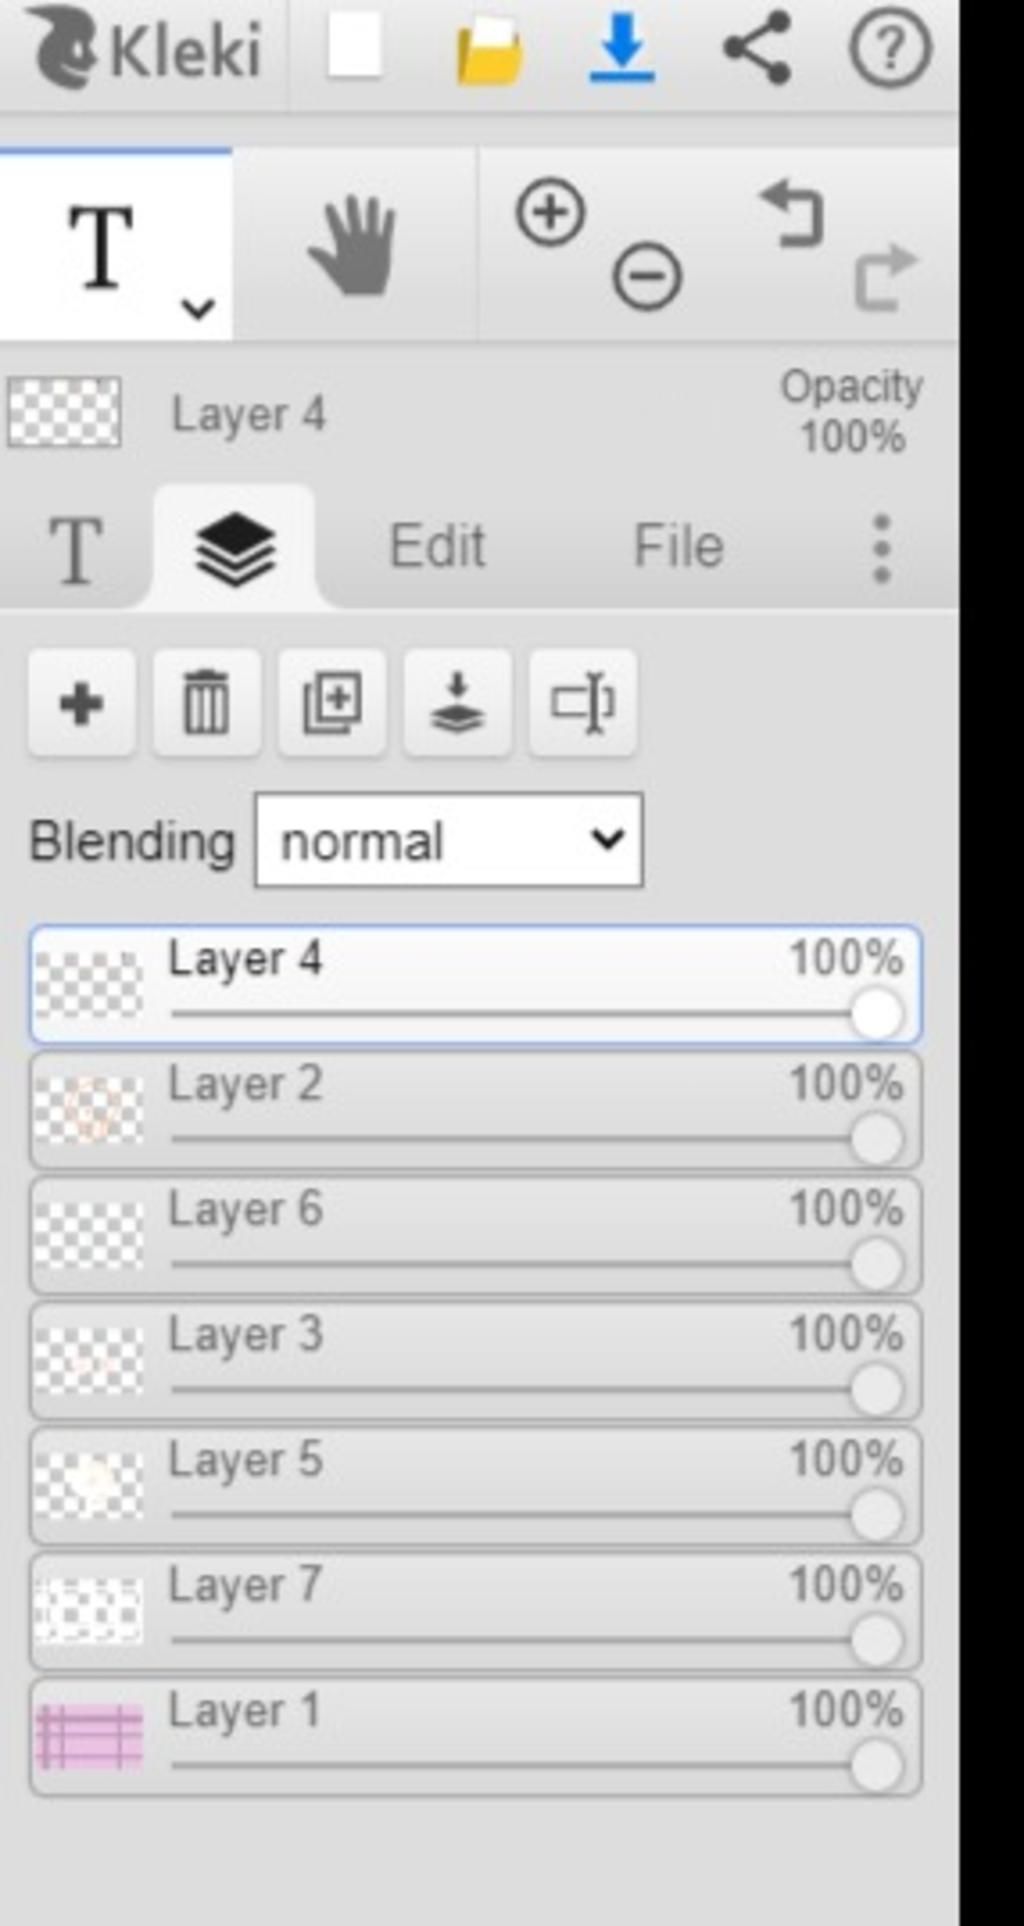
Task: Click the blue download save icon
Action: click(622, 47)
